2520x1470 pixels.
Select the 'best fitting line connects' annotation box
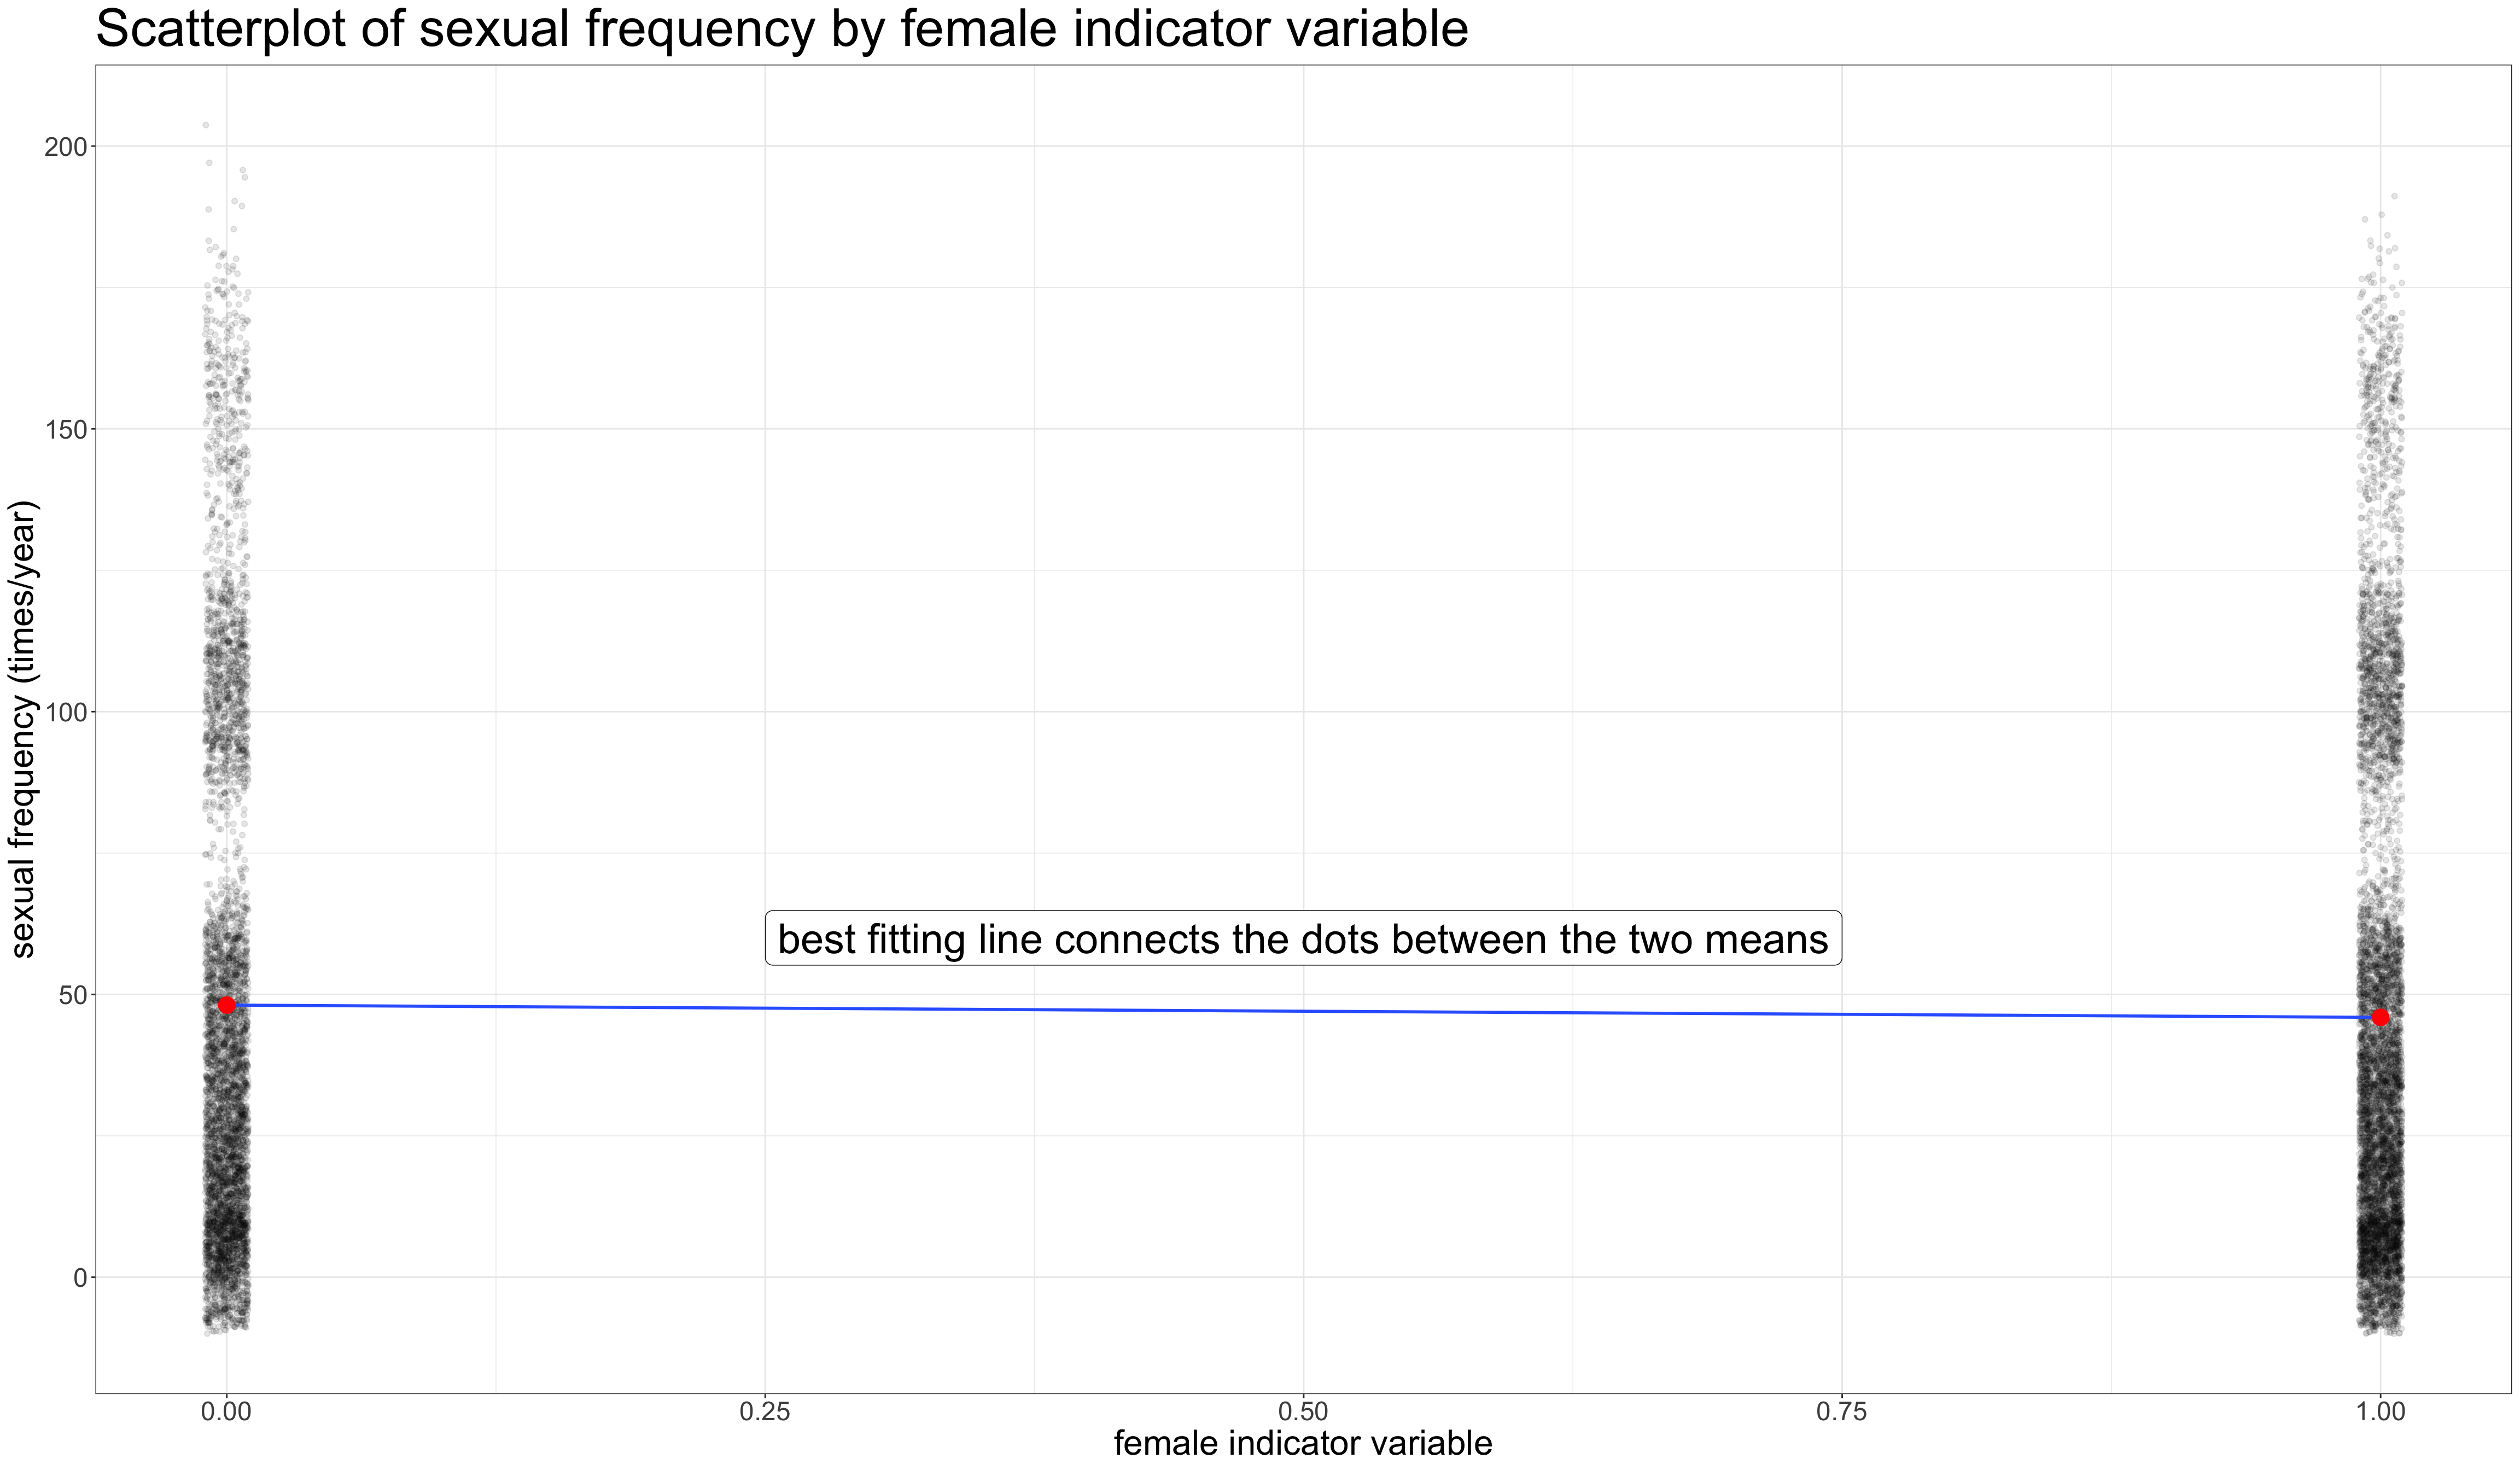coord(1302,939)
